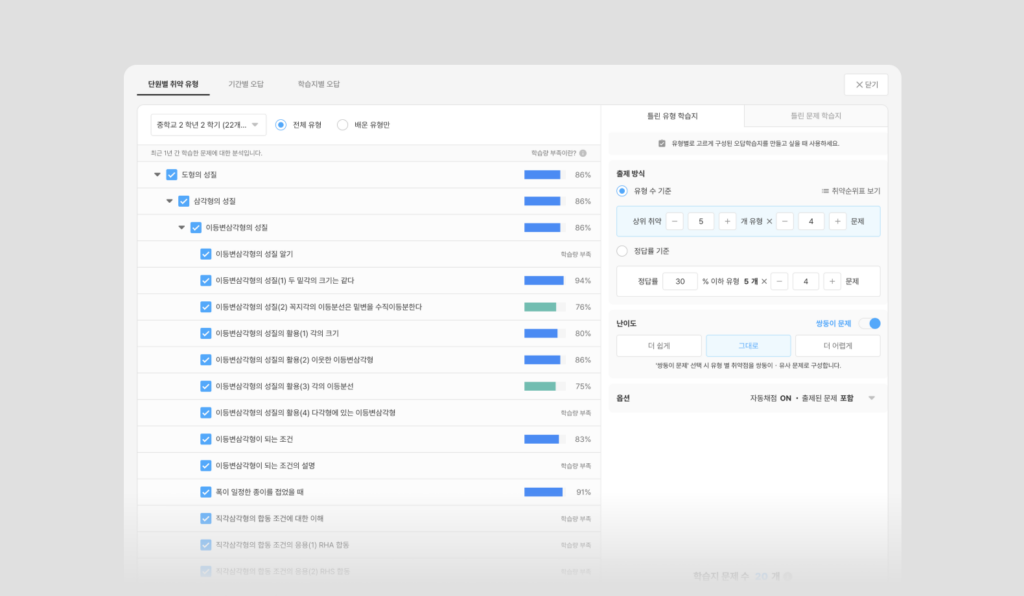
Task: Switch to the 기간별 오답 tab
Action: click(x=246, y=84)
